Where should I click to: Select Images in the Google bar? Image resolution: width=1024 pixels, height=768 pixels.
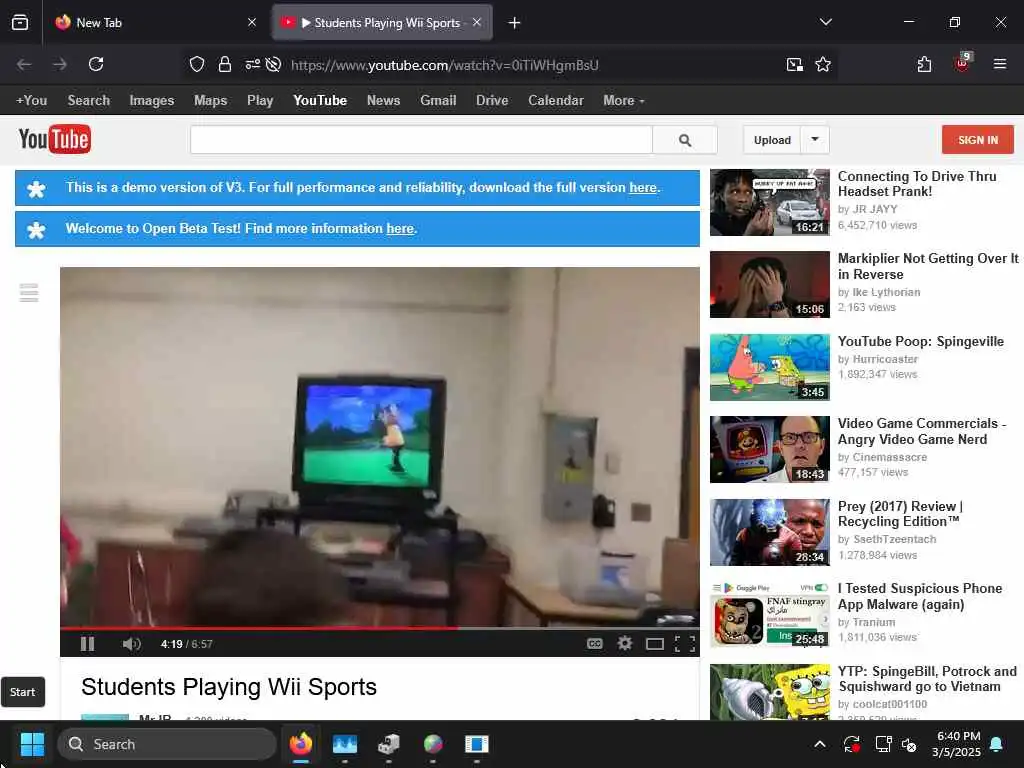coord(152,101)
